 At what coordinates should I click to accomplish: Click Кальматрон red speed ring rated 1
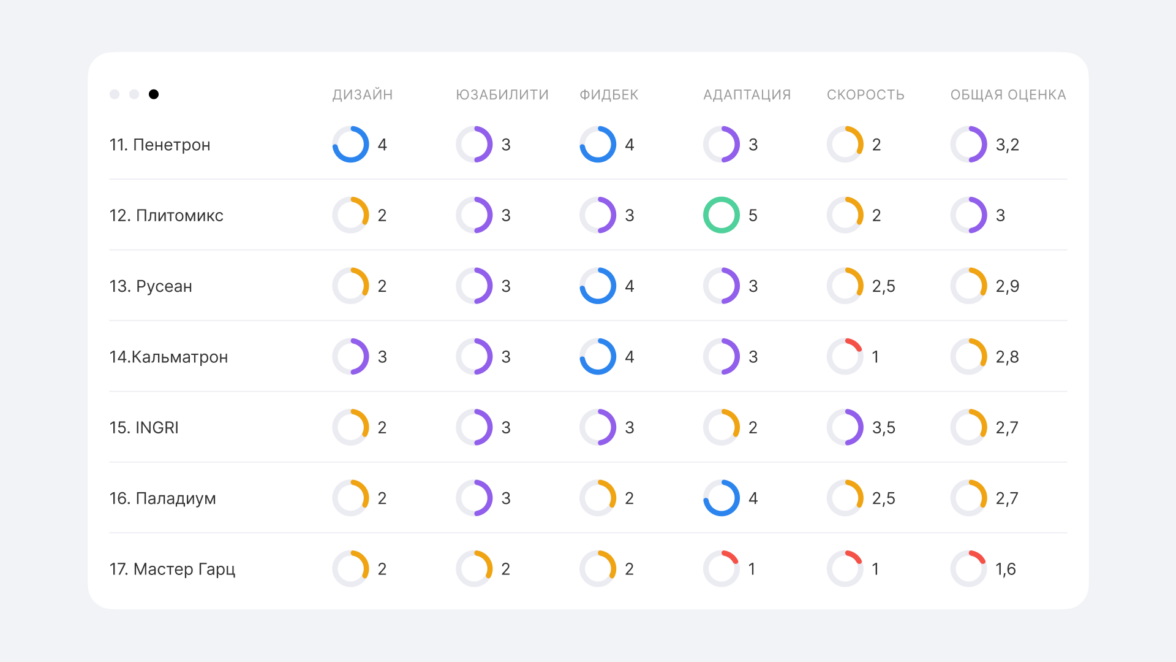(845, 357)
